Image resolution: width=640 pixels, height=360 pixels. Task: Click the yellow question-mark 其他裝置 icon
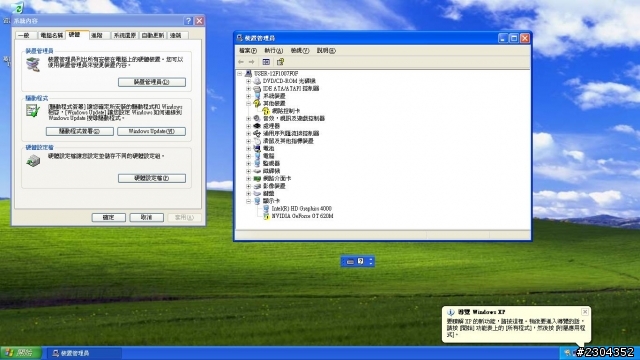257,103
